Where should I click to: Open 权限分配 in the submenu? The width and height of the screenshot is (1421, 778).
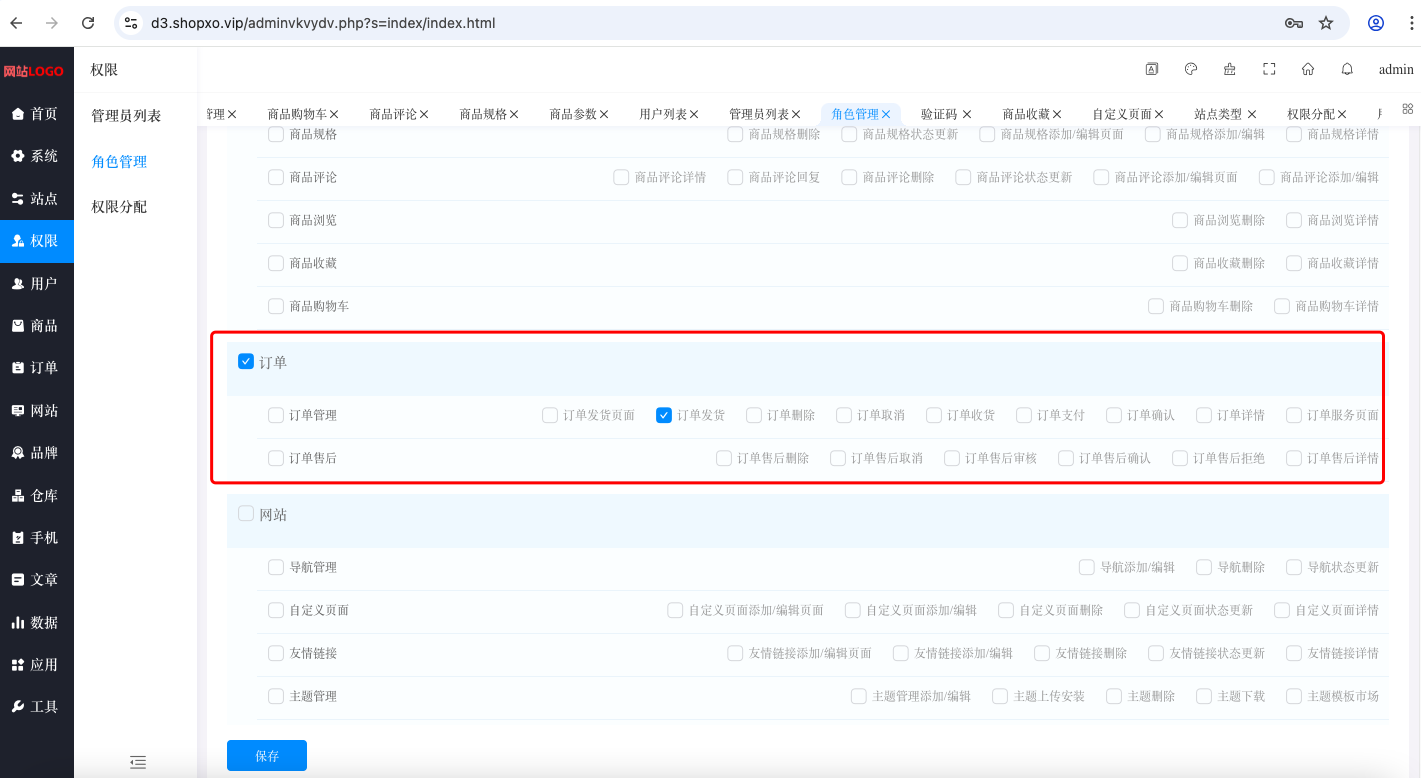click(119, 207)
